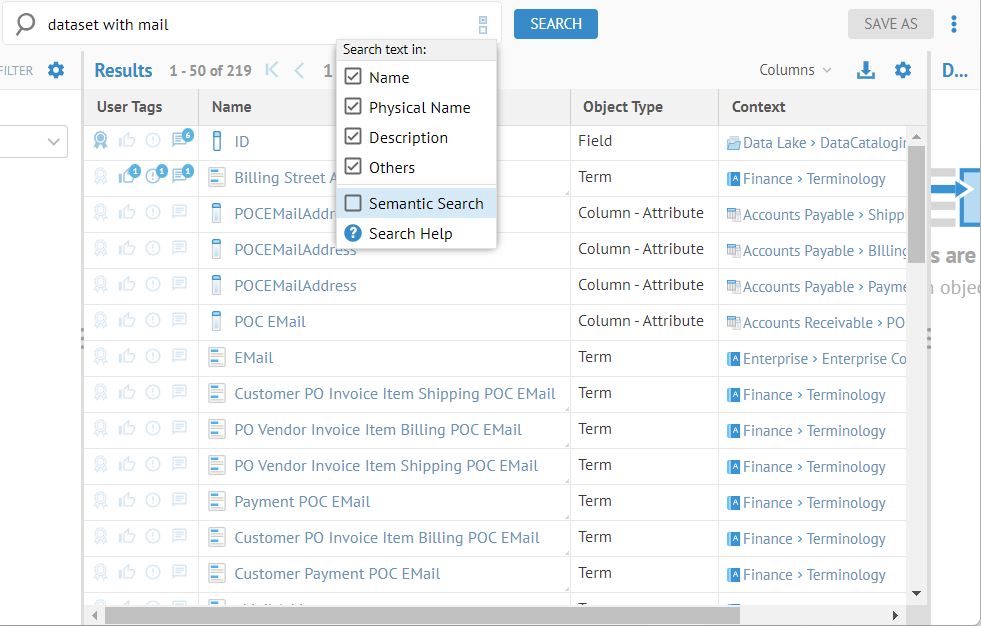The width and height of the screenshot is (981, 626).
Task: Open comments icon on ID row
Action: point(180,141)
